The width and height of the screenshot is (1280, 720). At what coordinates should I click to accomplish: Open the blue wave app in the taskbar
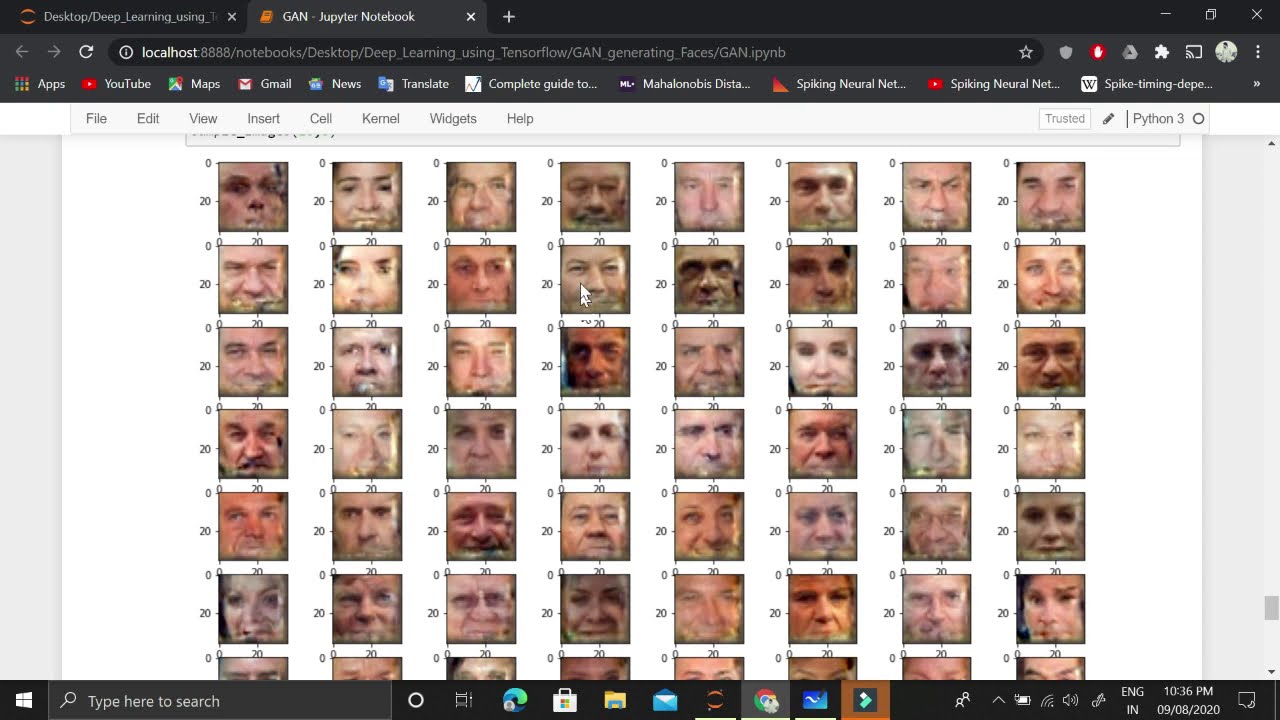tap(815, 700)
